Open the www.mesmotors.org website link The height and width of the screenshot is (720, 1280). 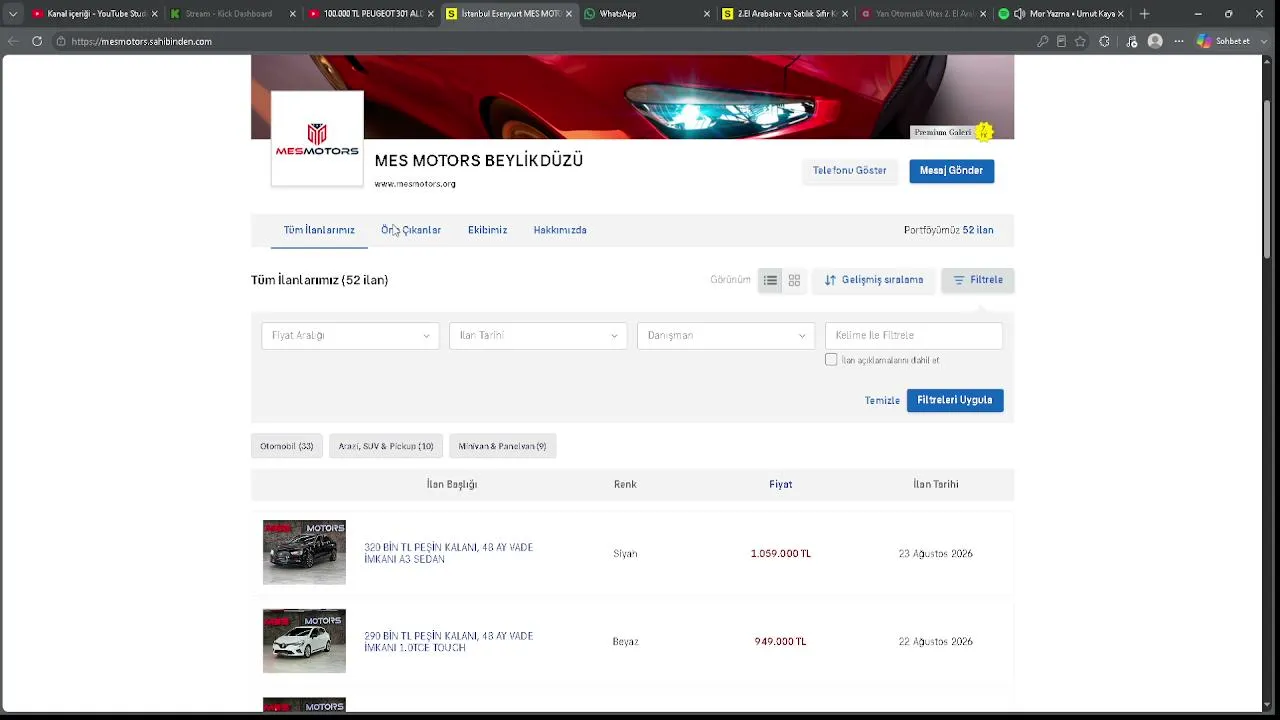point(415,184)
